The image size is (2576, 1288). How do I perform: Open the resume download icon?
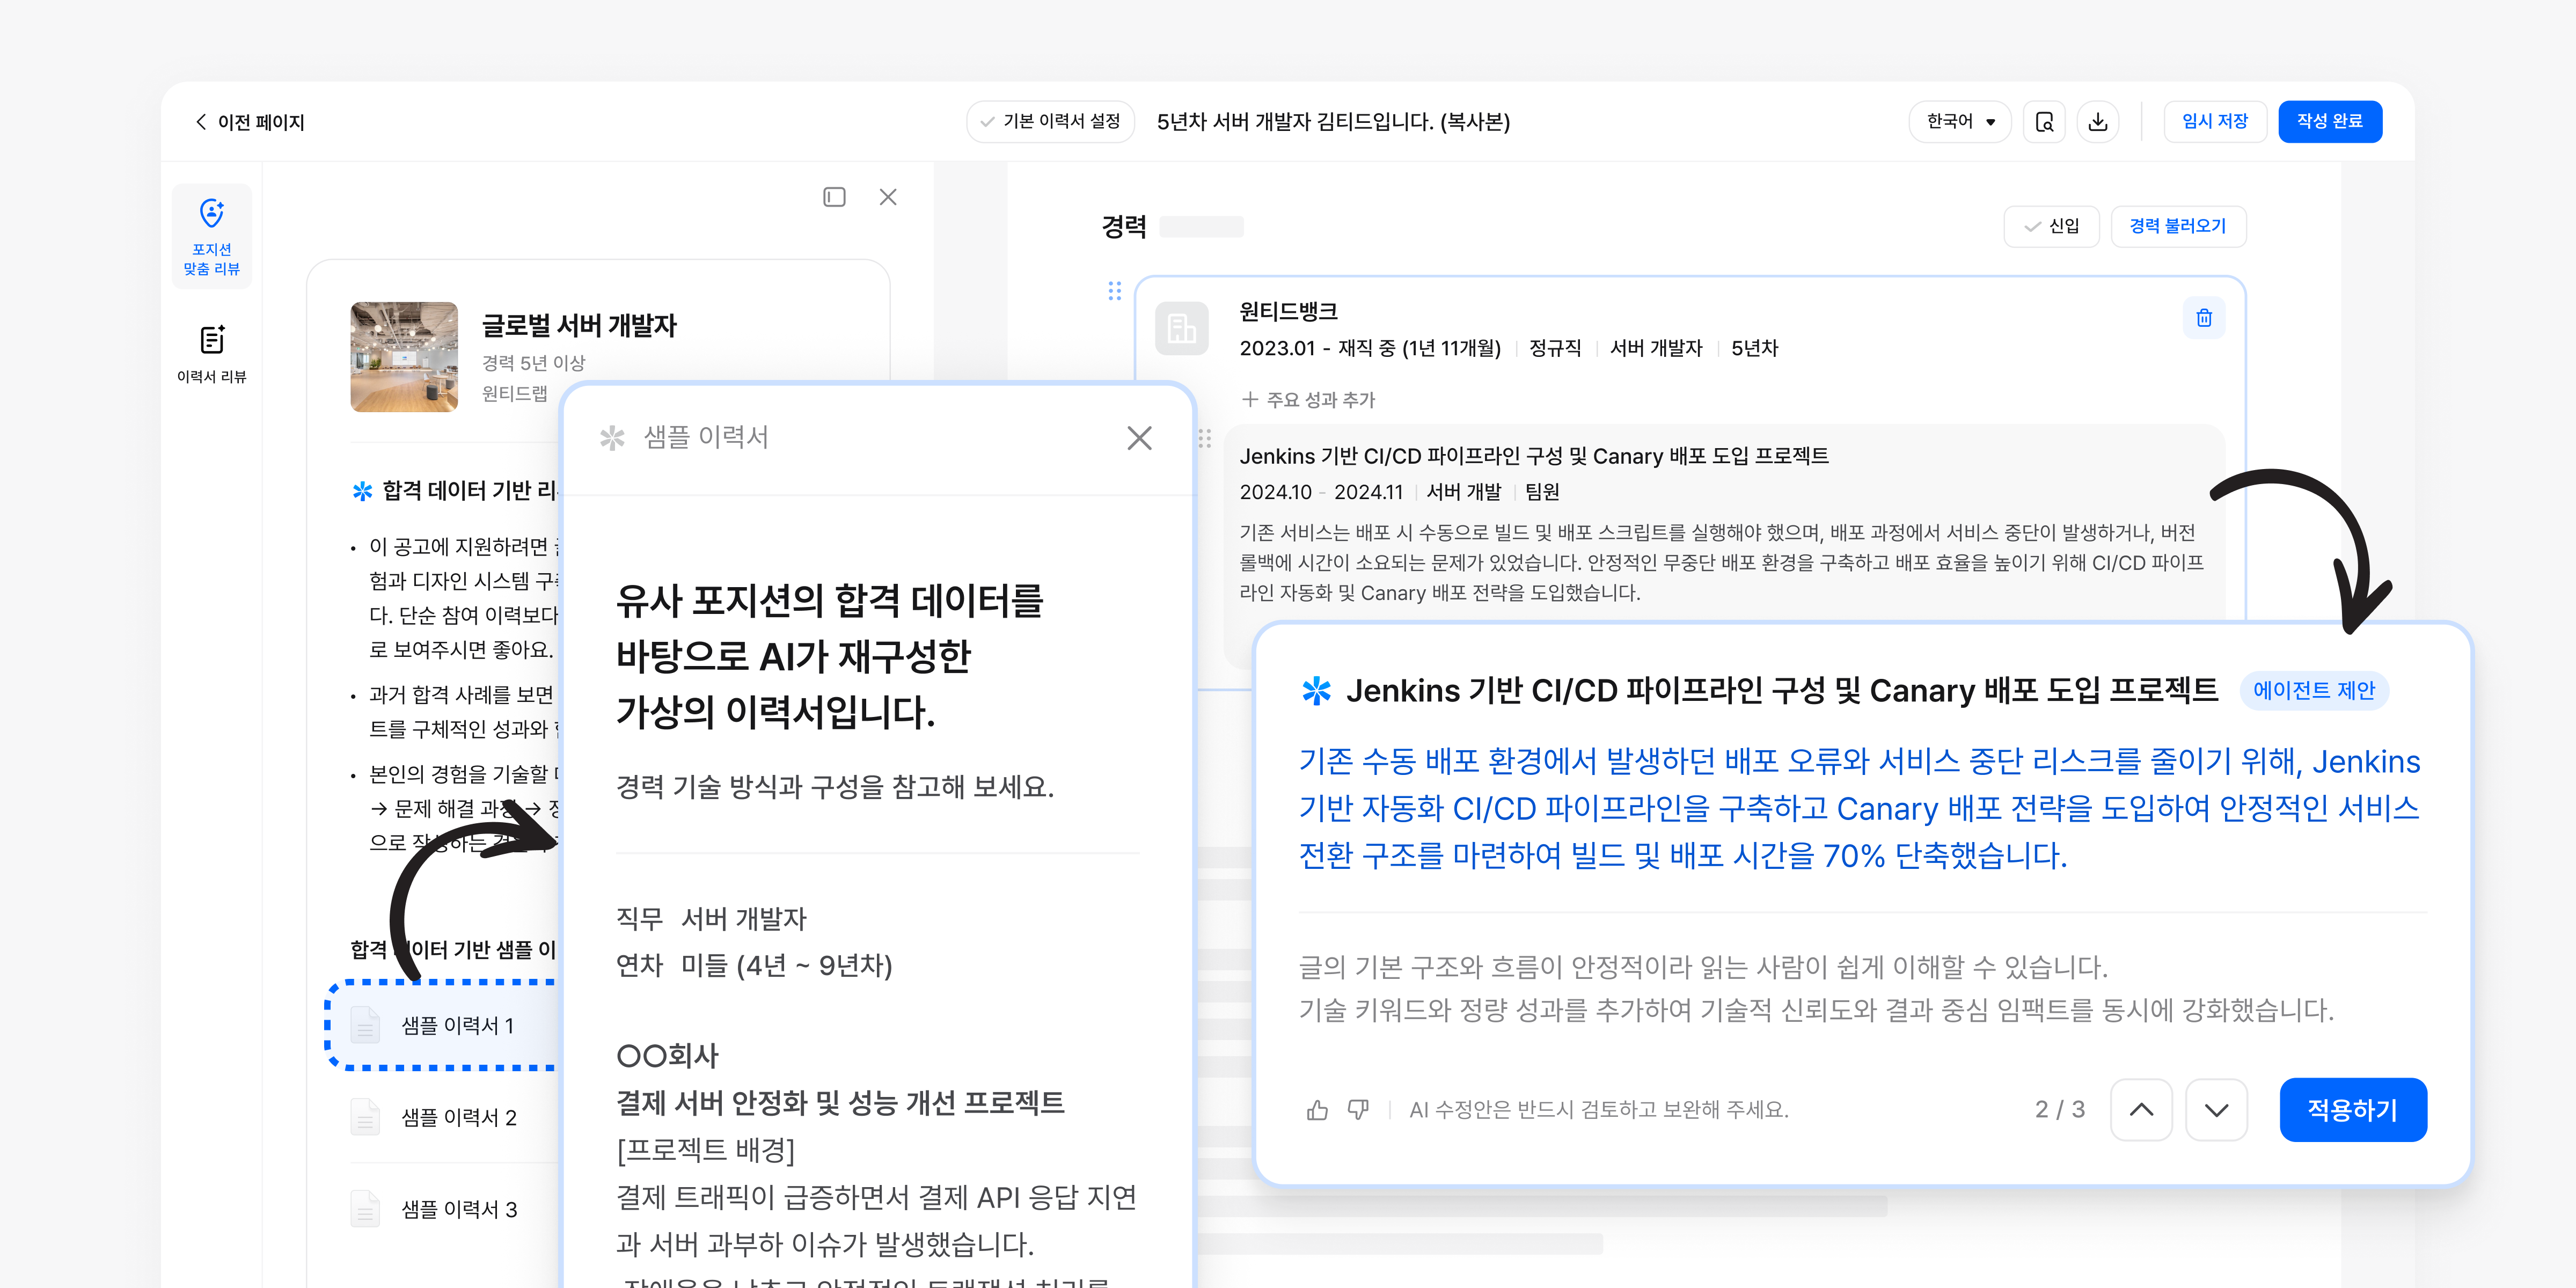coord(2098,121)
